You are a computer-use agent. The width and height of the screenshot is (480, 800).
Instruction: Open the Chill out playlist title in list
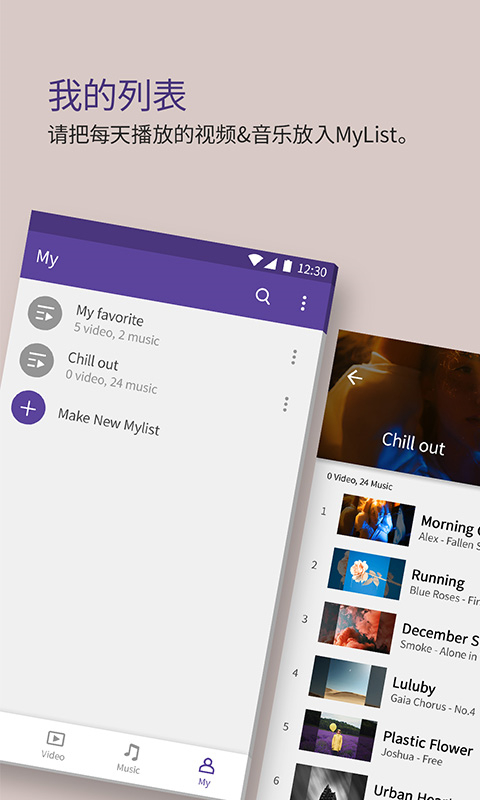93,361
